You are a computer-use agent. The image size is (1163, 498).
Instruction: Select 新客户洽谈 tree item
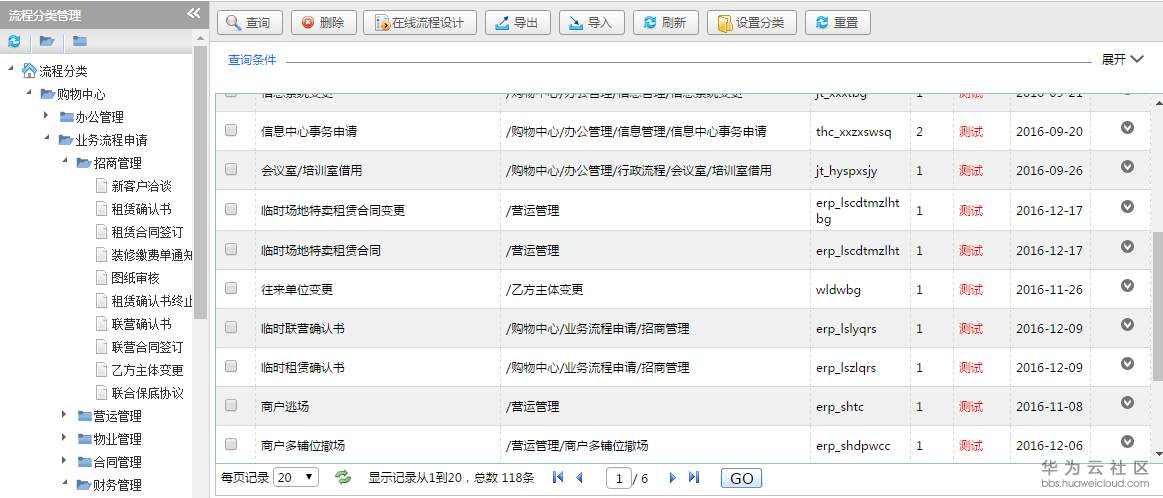pos(142,186)
